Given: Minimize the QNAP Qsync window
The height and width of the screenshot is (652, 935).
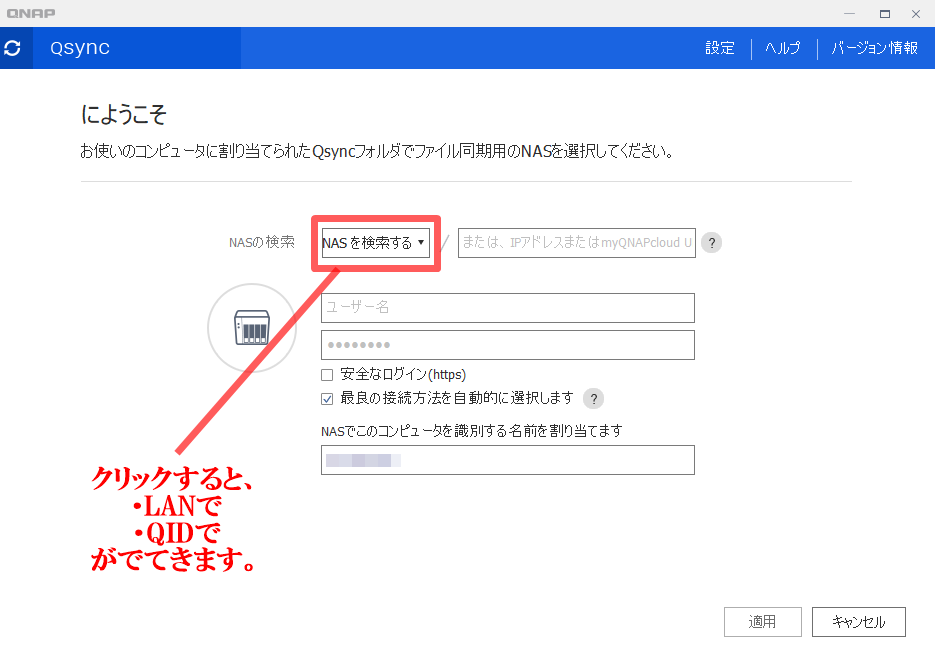Looking at the screenshot, I should 850,14.
